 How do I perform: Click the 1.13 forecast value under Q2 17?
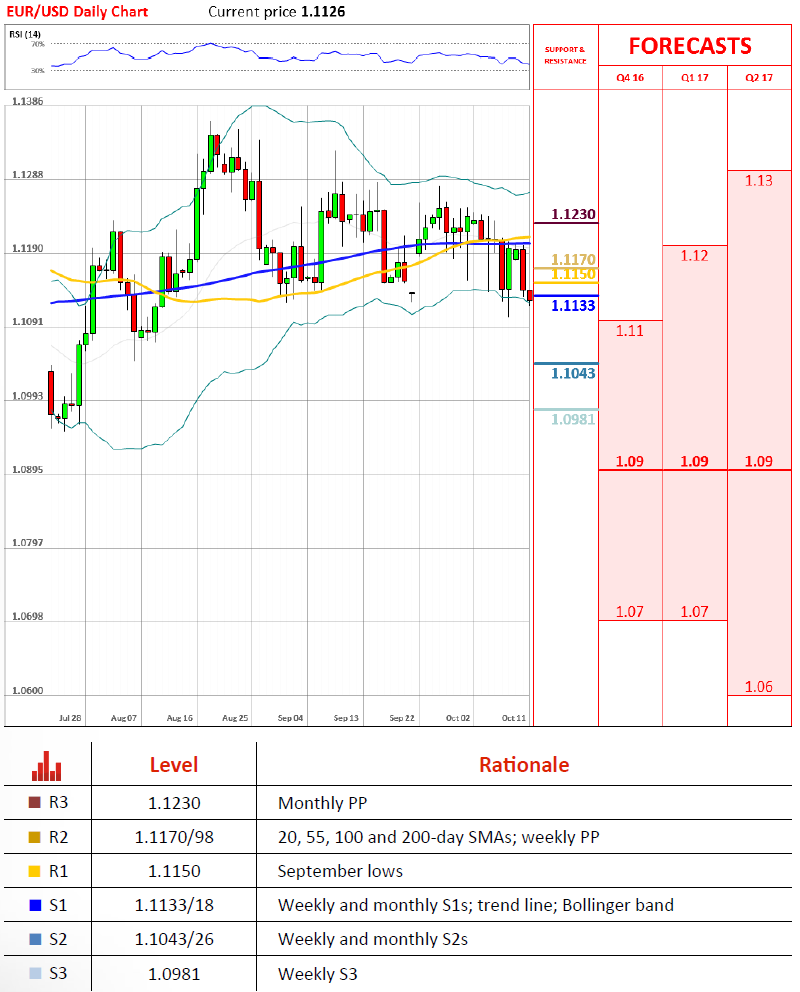(758, 181)
